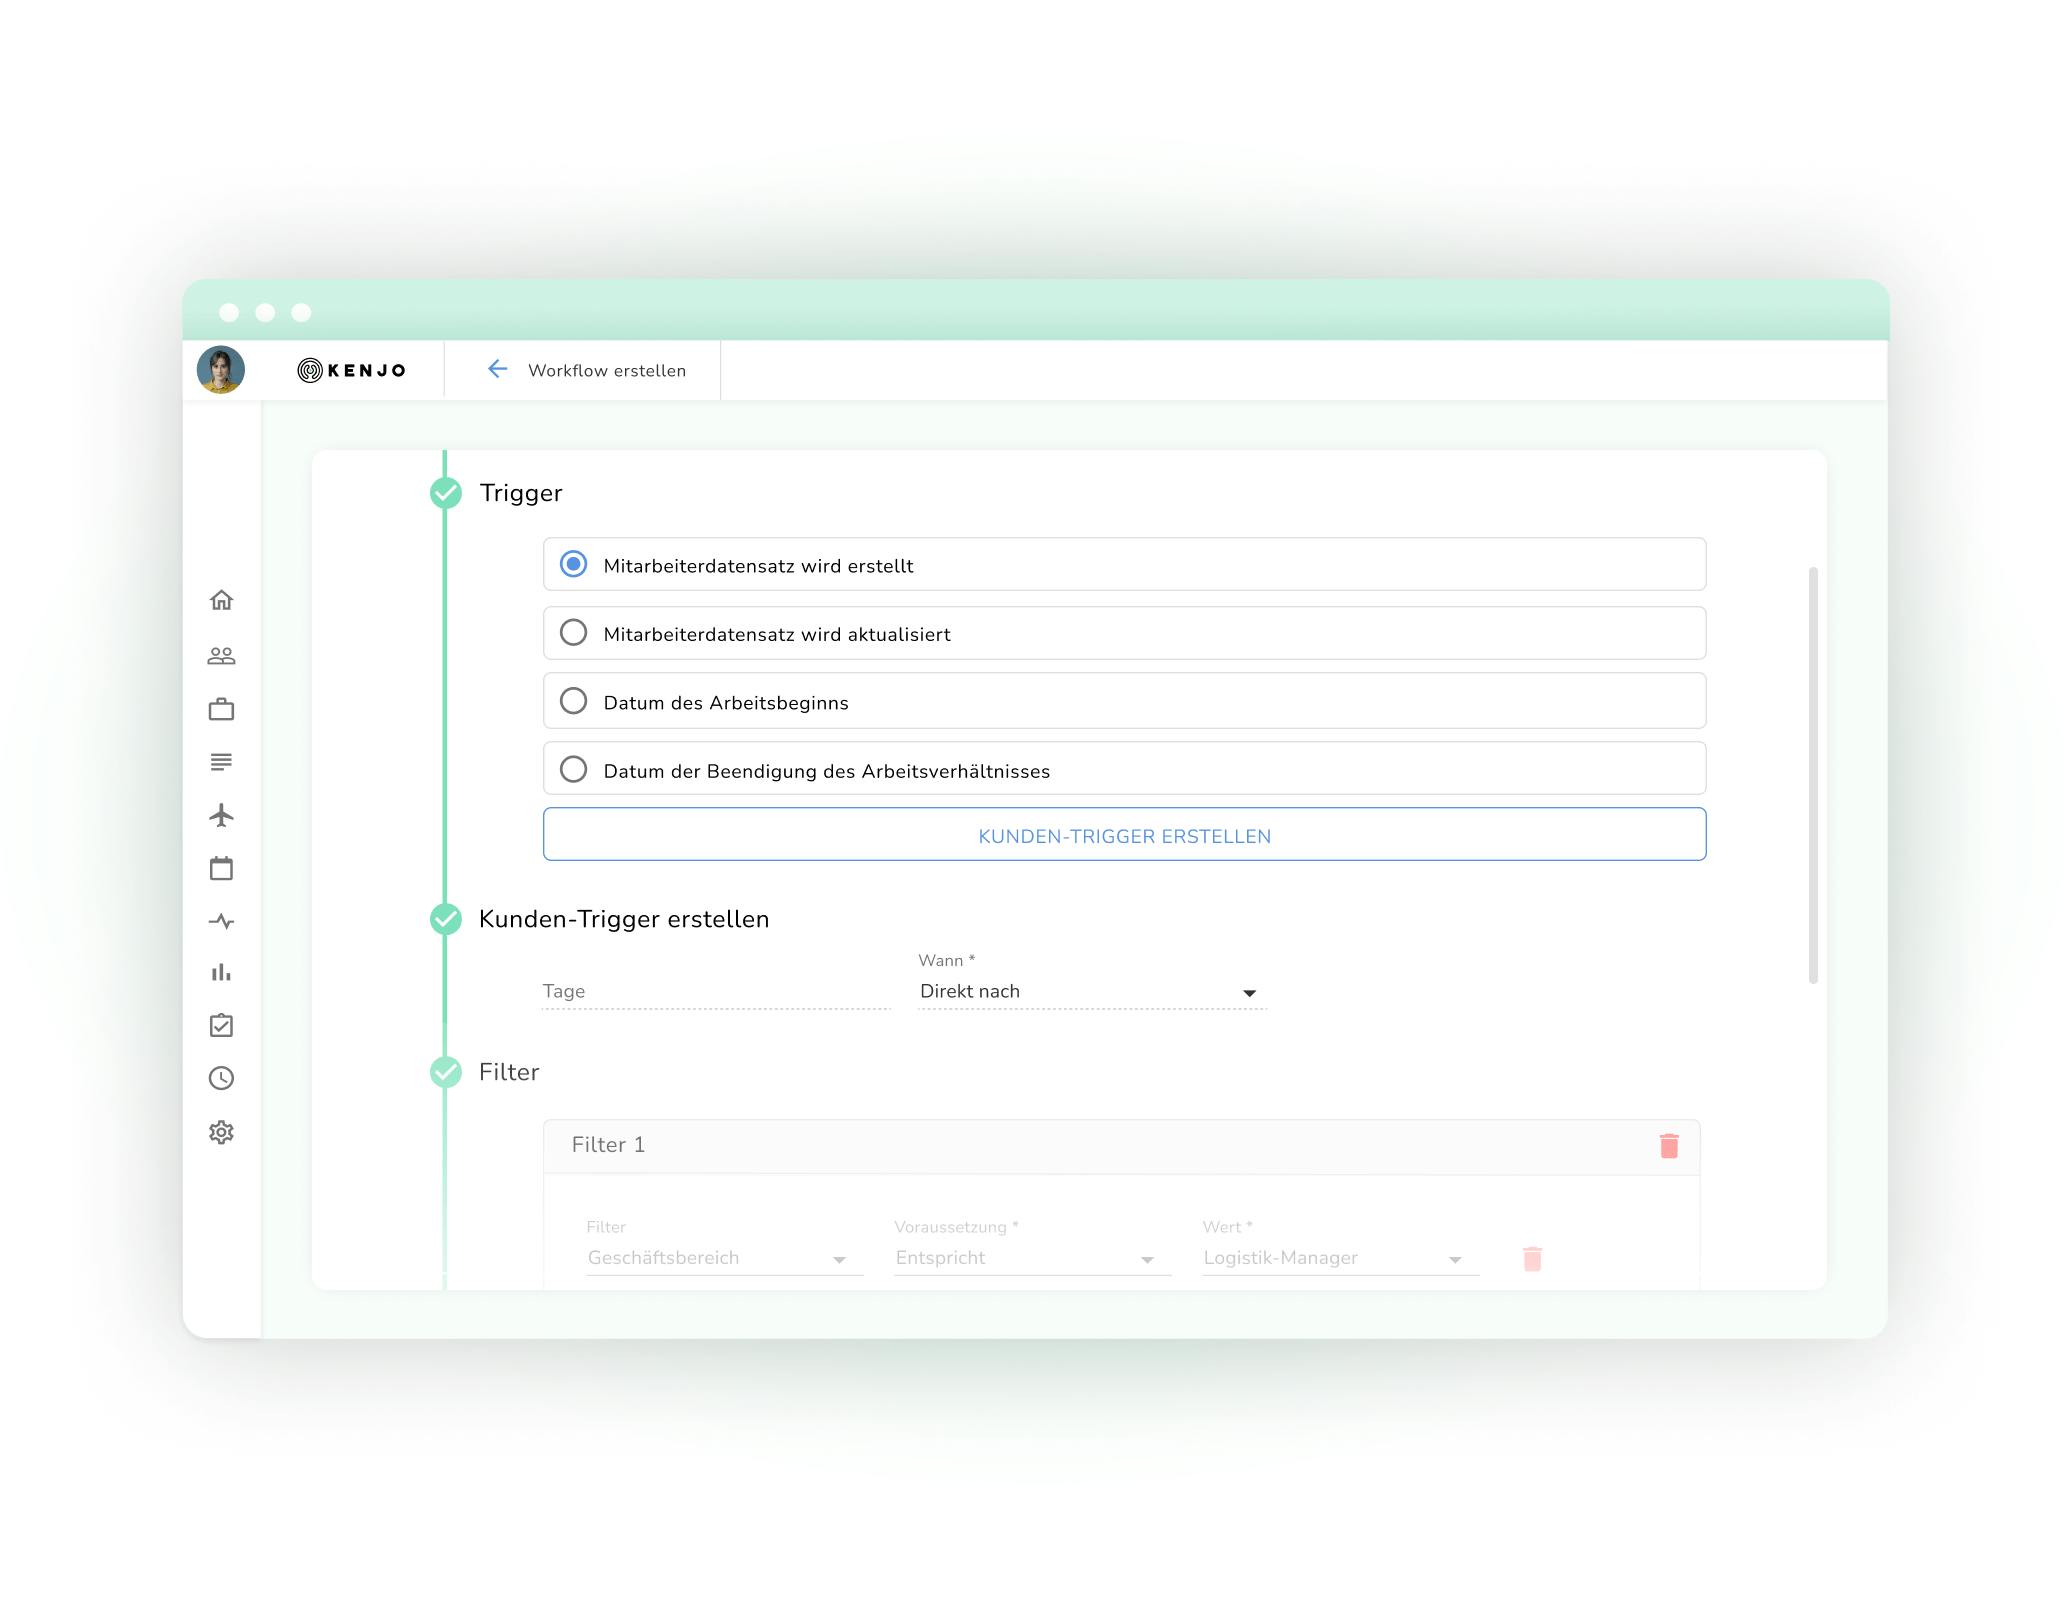Select 'Mitarbeiterdatensatz wird aktualisiert' radio option

(573, 633)
